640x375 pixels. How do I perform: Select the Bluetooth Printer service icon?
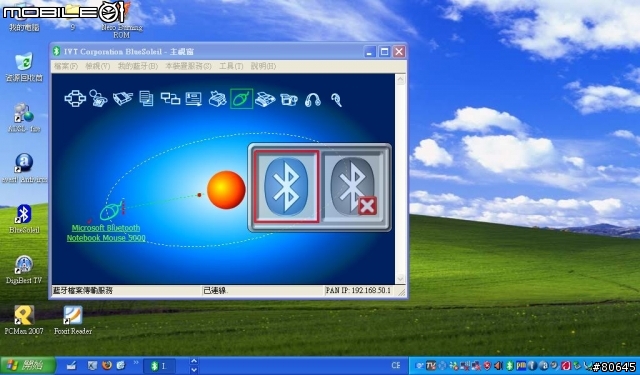click(x=218, y=99)
